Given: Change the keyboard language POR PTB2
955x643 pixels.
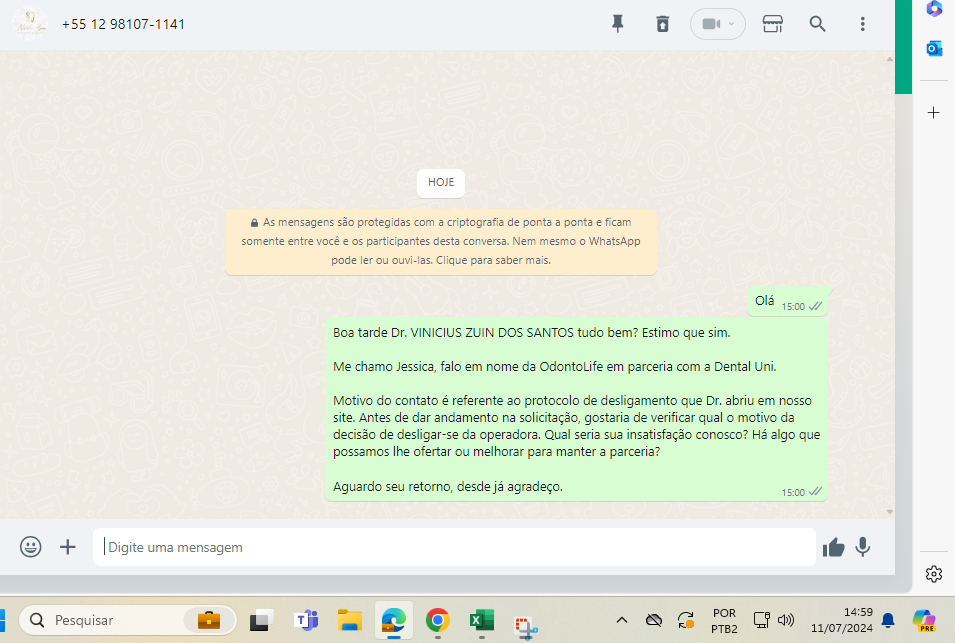Looking at the screenshot, I should coord(724,620).
